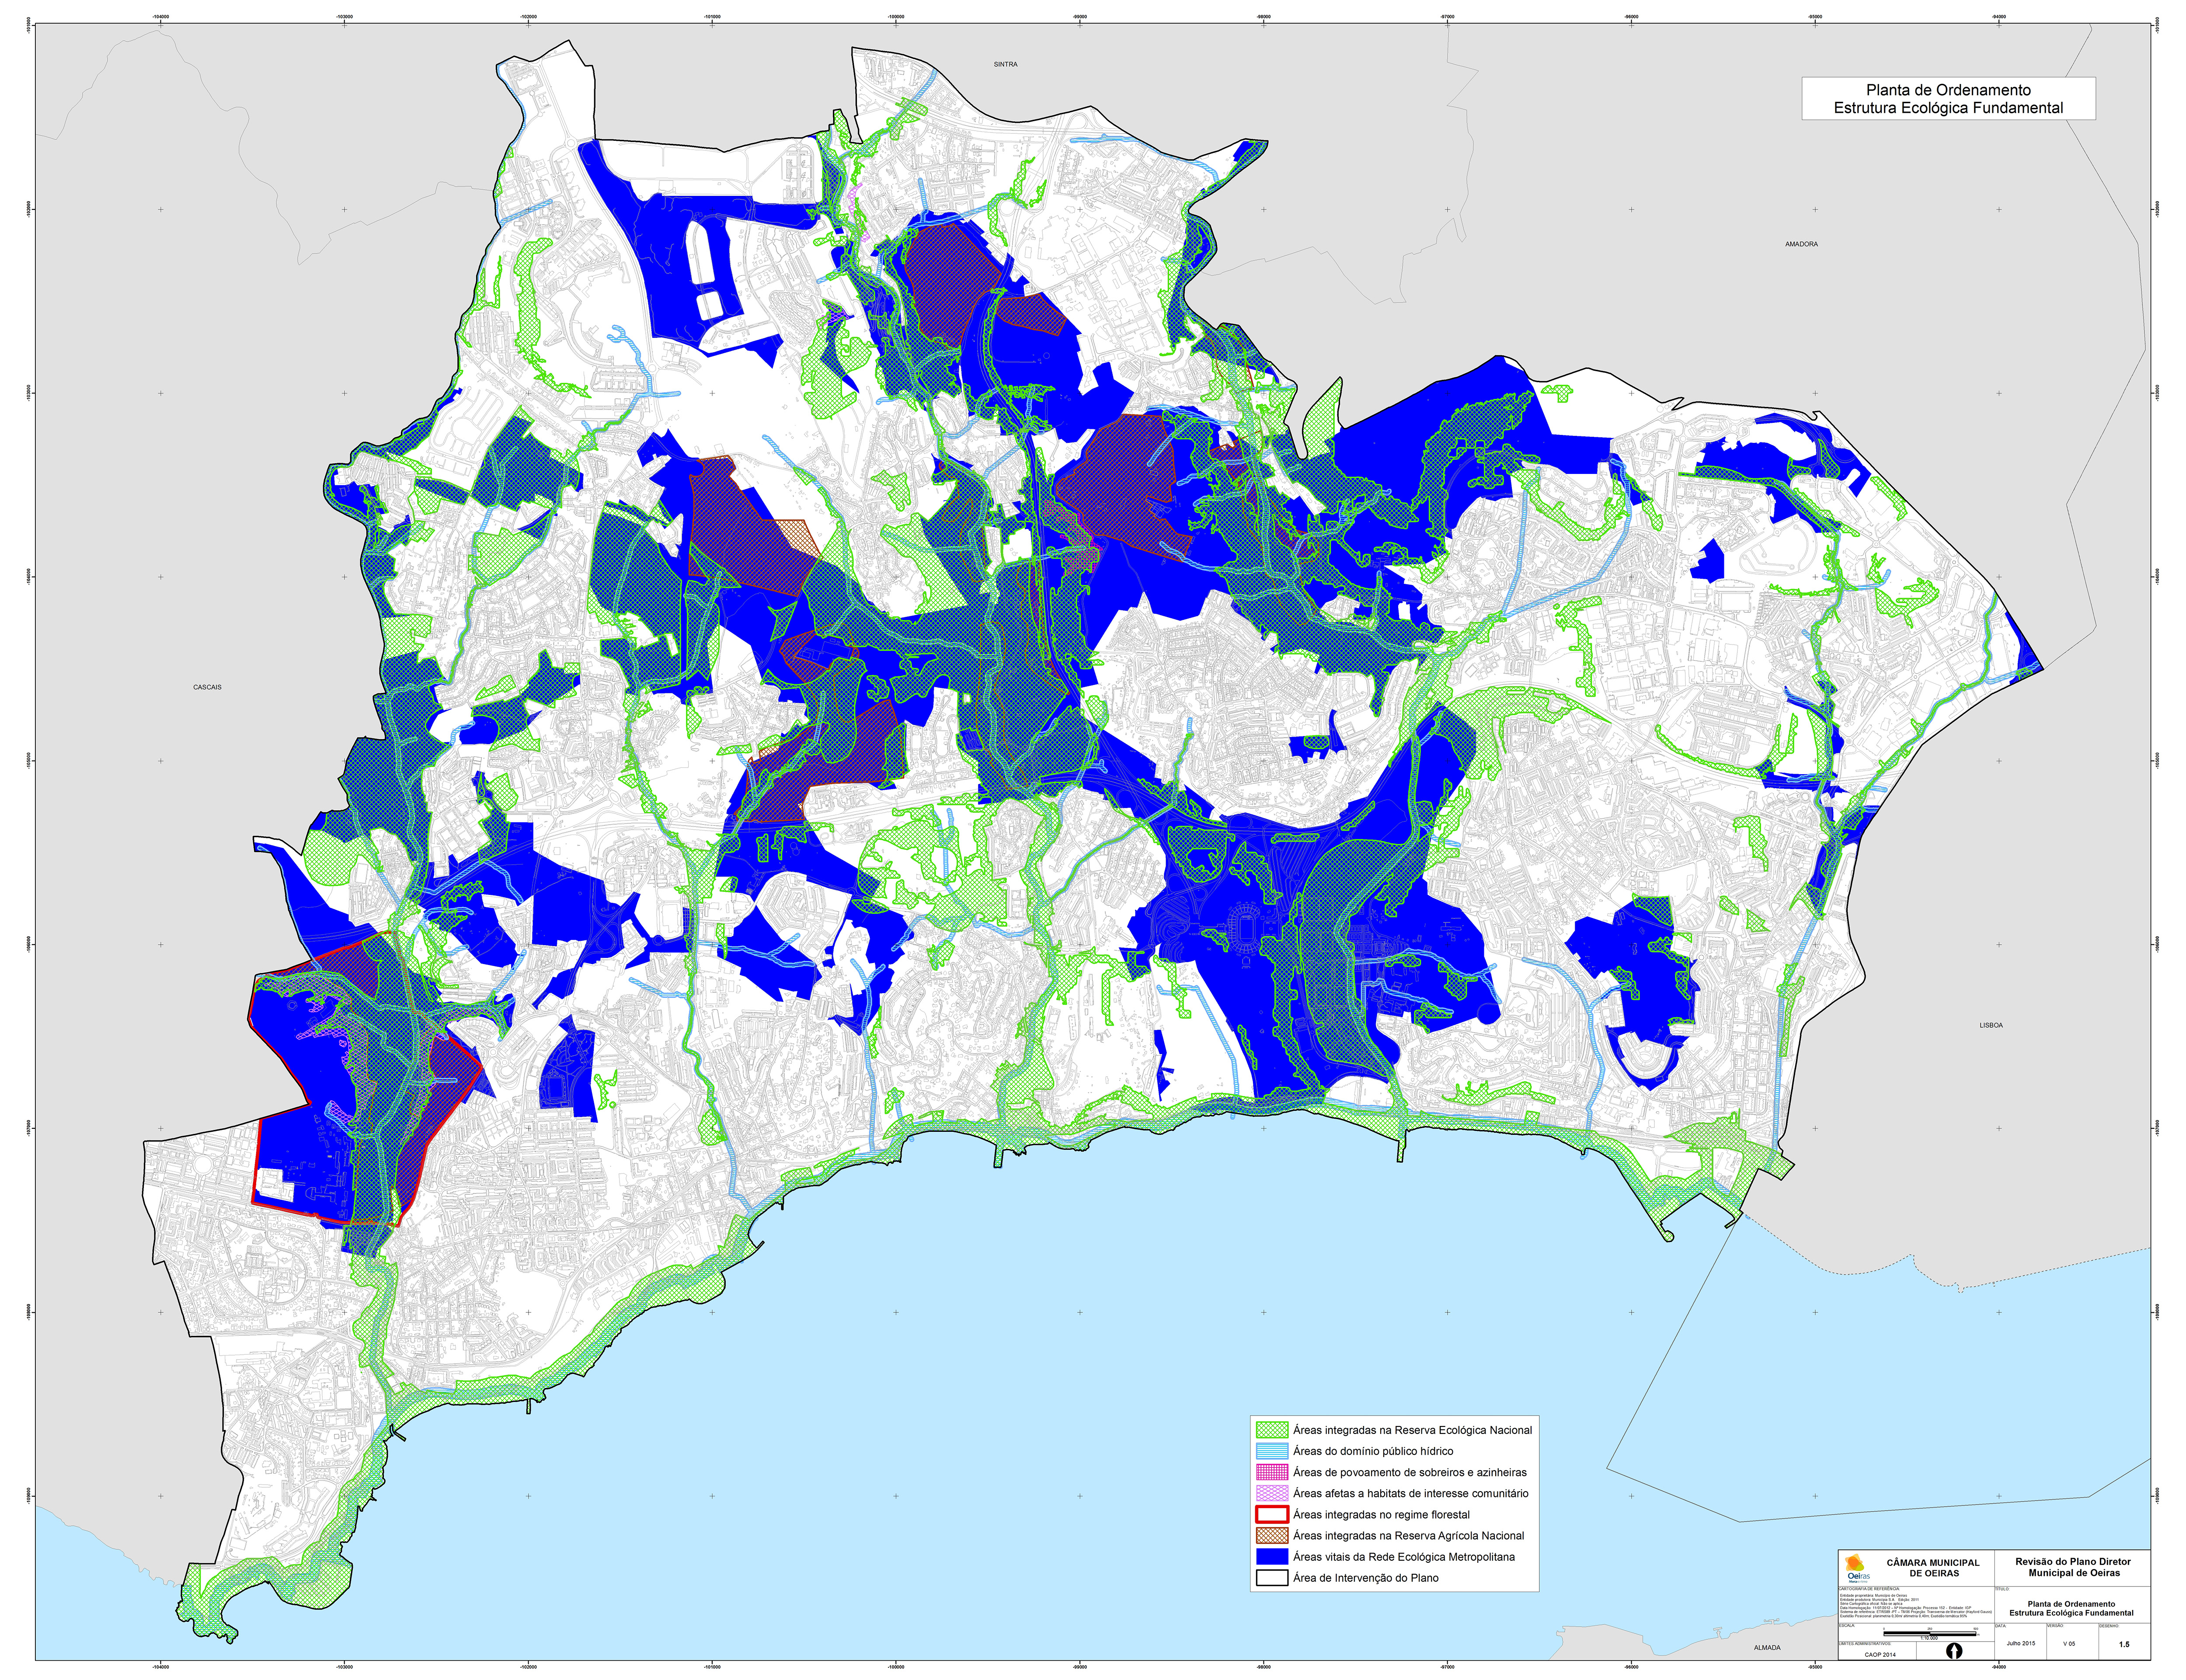Viewport: 2186px width, 1680px height.
Task: Click 'Revisão do Plano Diretor Municipal de Oeiras'
Action: pos(2073,1567)
